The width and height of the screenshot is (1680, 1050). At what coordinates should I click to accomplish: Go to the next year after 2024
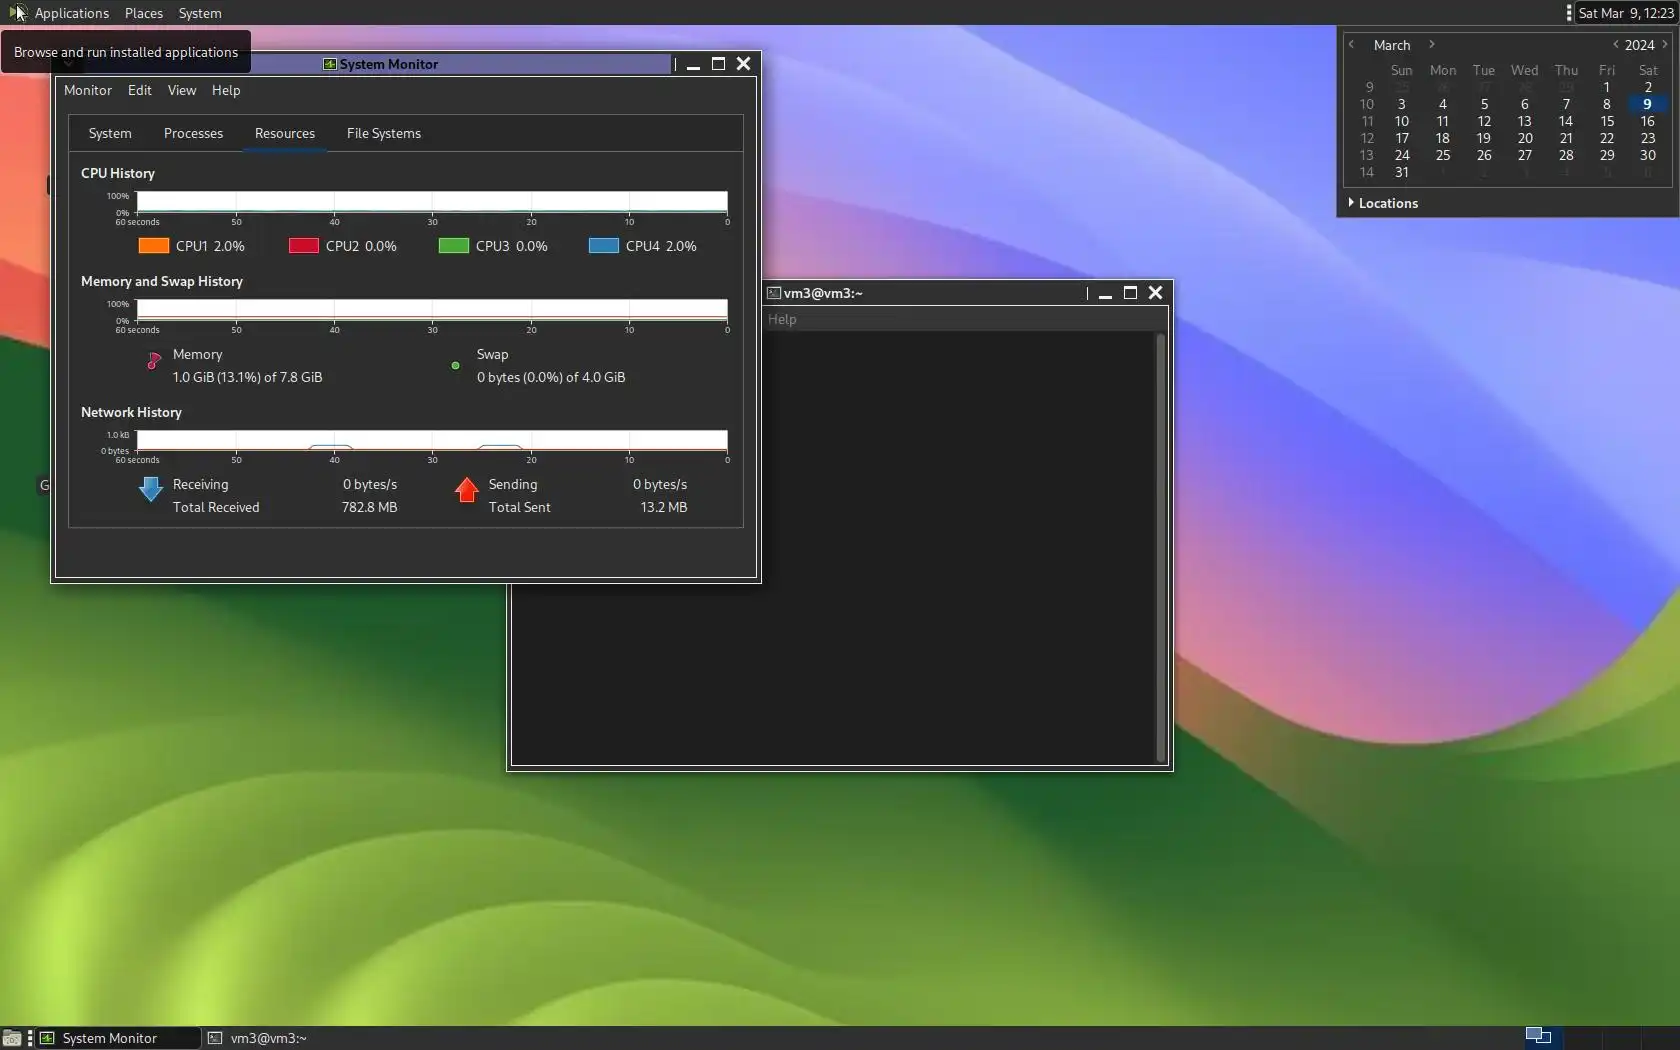(1665, 44)
